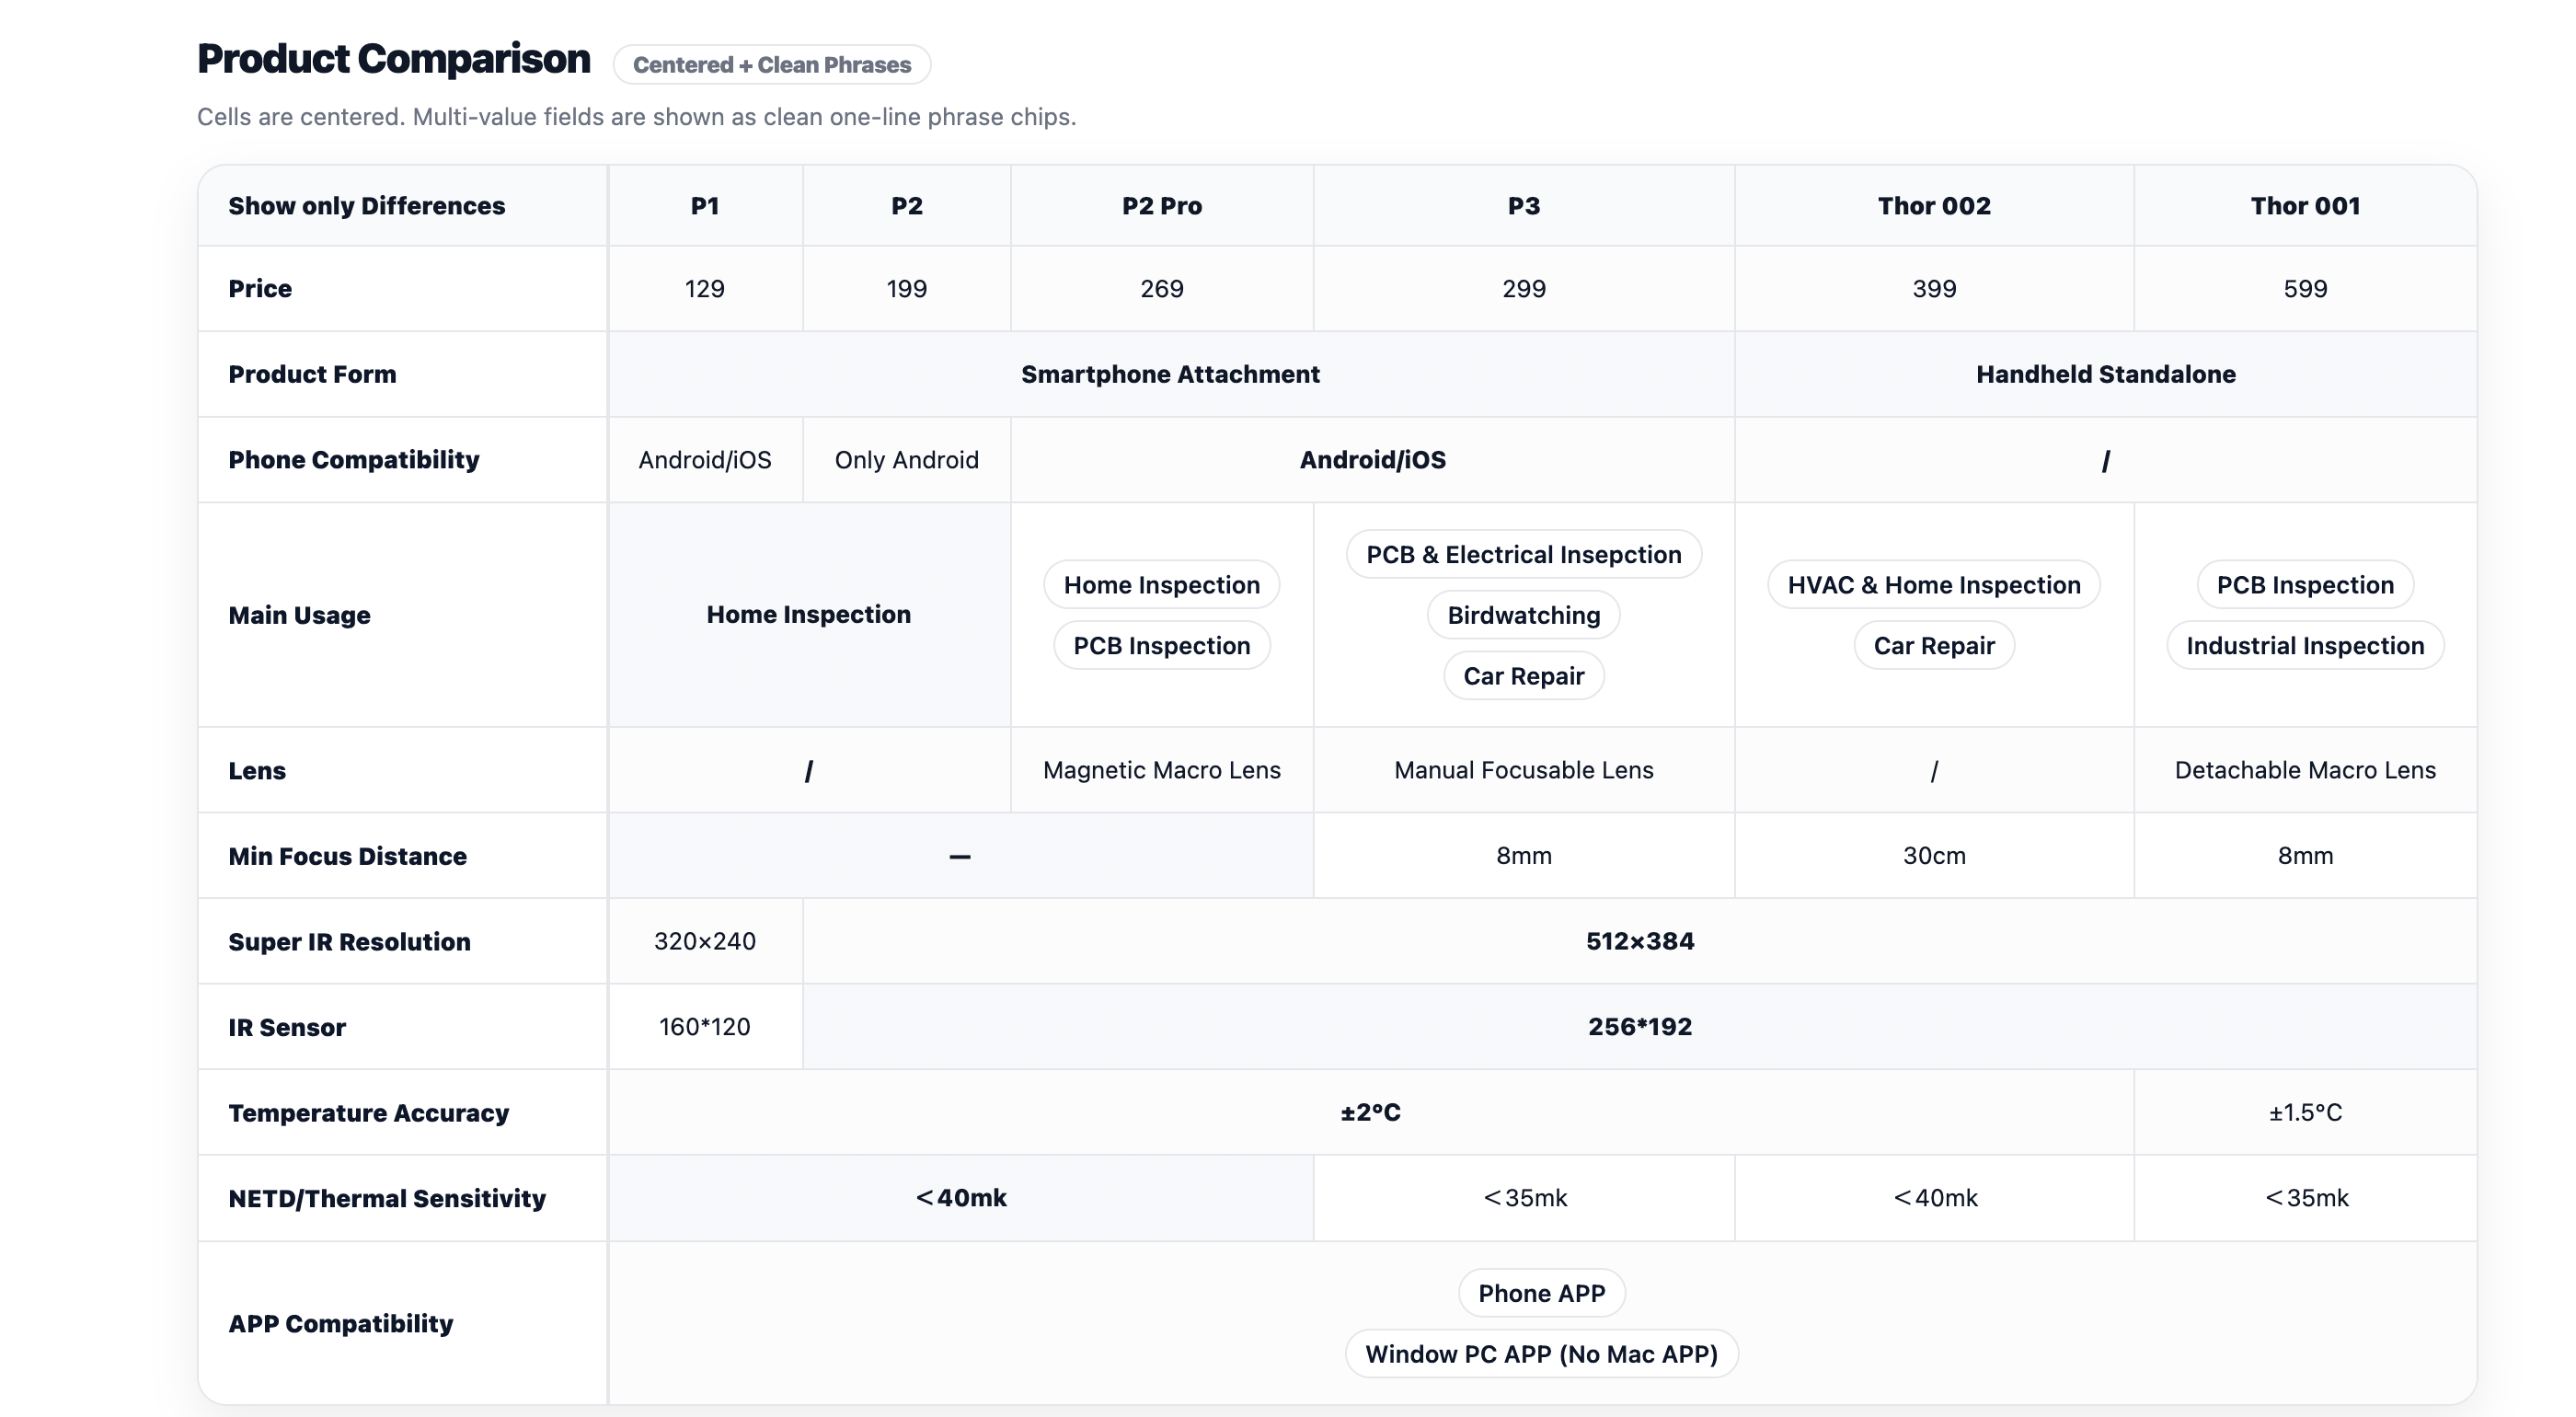Click the Temperature Accuracy row label
This screenshot has width=2576, height=1417.
pyautogui.click(x=368, y=1113)
